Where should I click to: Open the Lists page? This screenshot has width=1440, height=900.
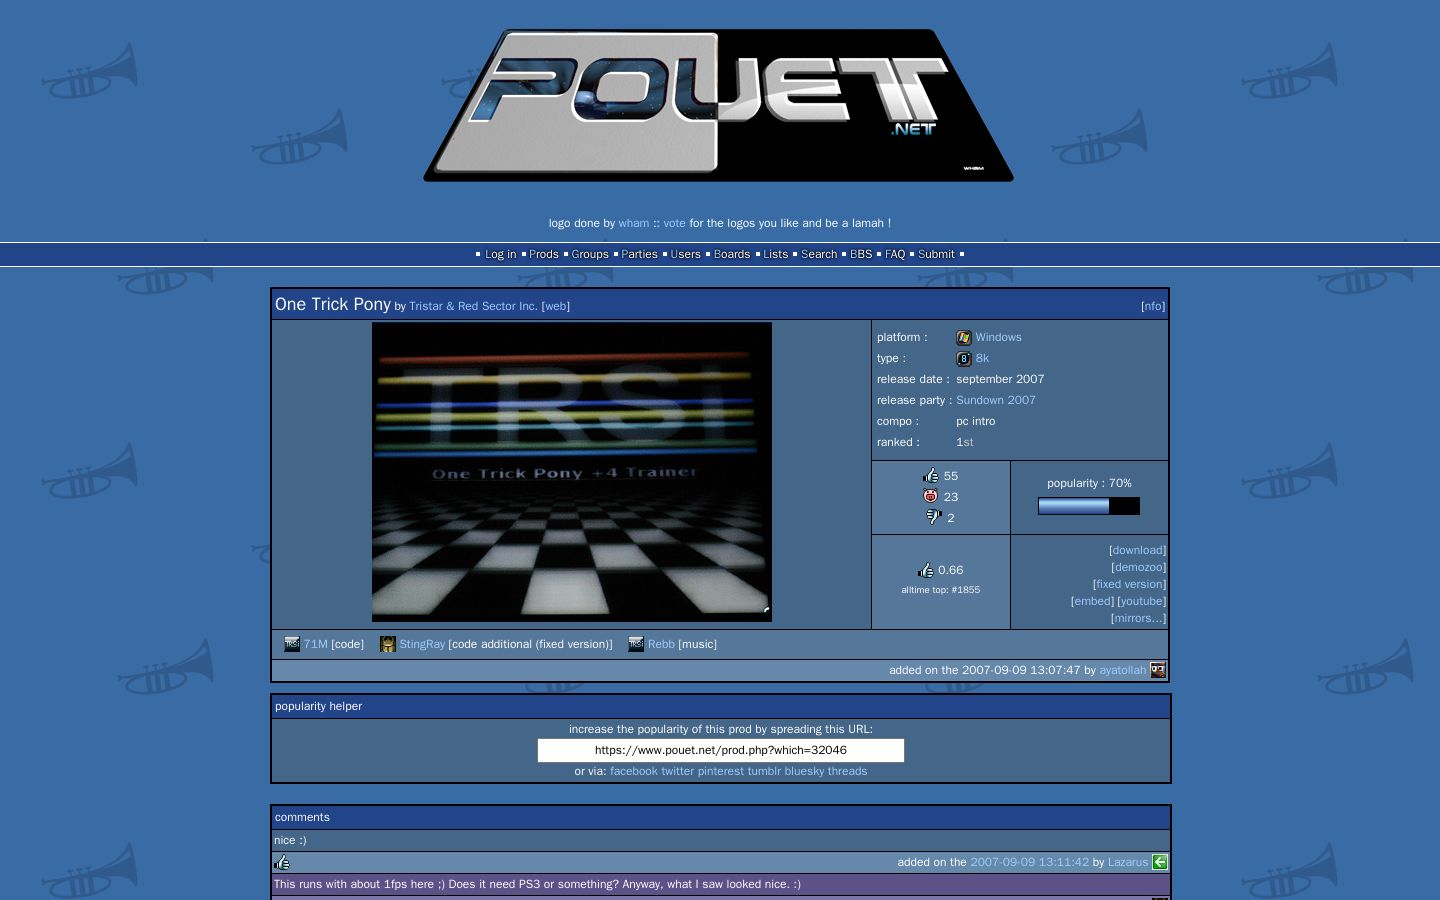click(x=776, y=254)
